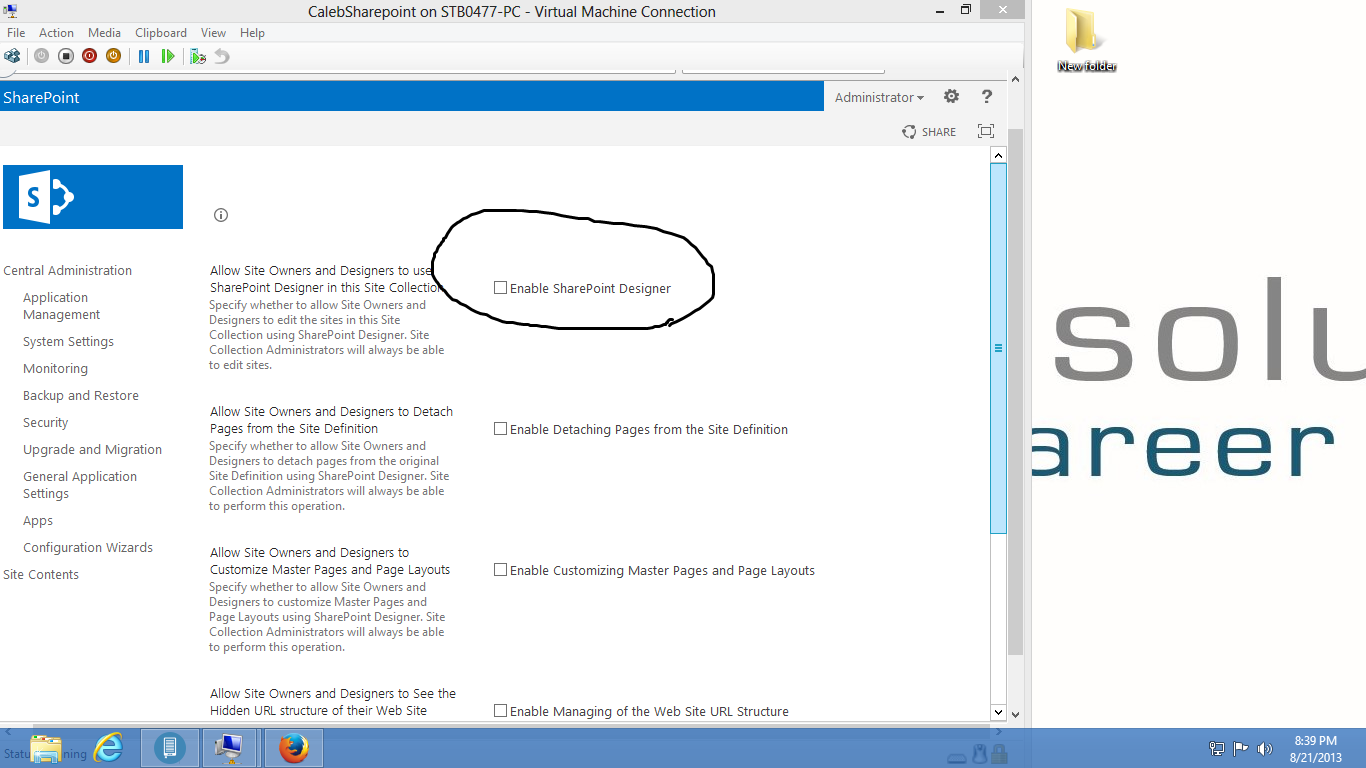Click the page's inner scrollbar up arrow
Viewport: 1366px width, 768px height.
tap(998, 155)
